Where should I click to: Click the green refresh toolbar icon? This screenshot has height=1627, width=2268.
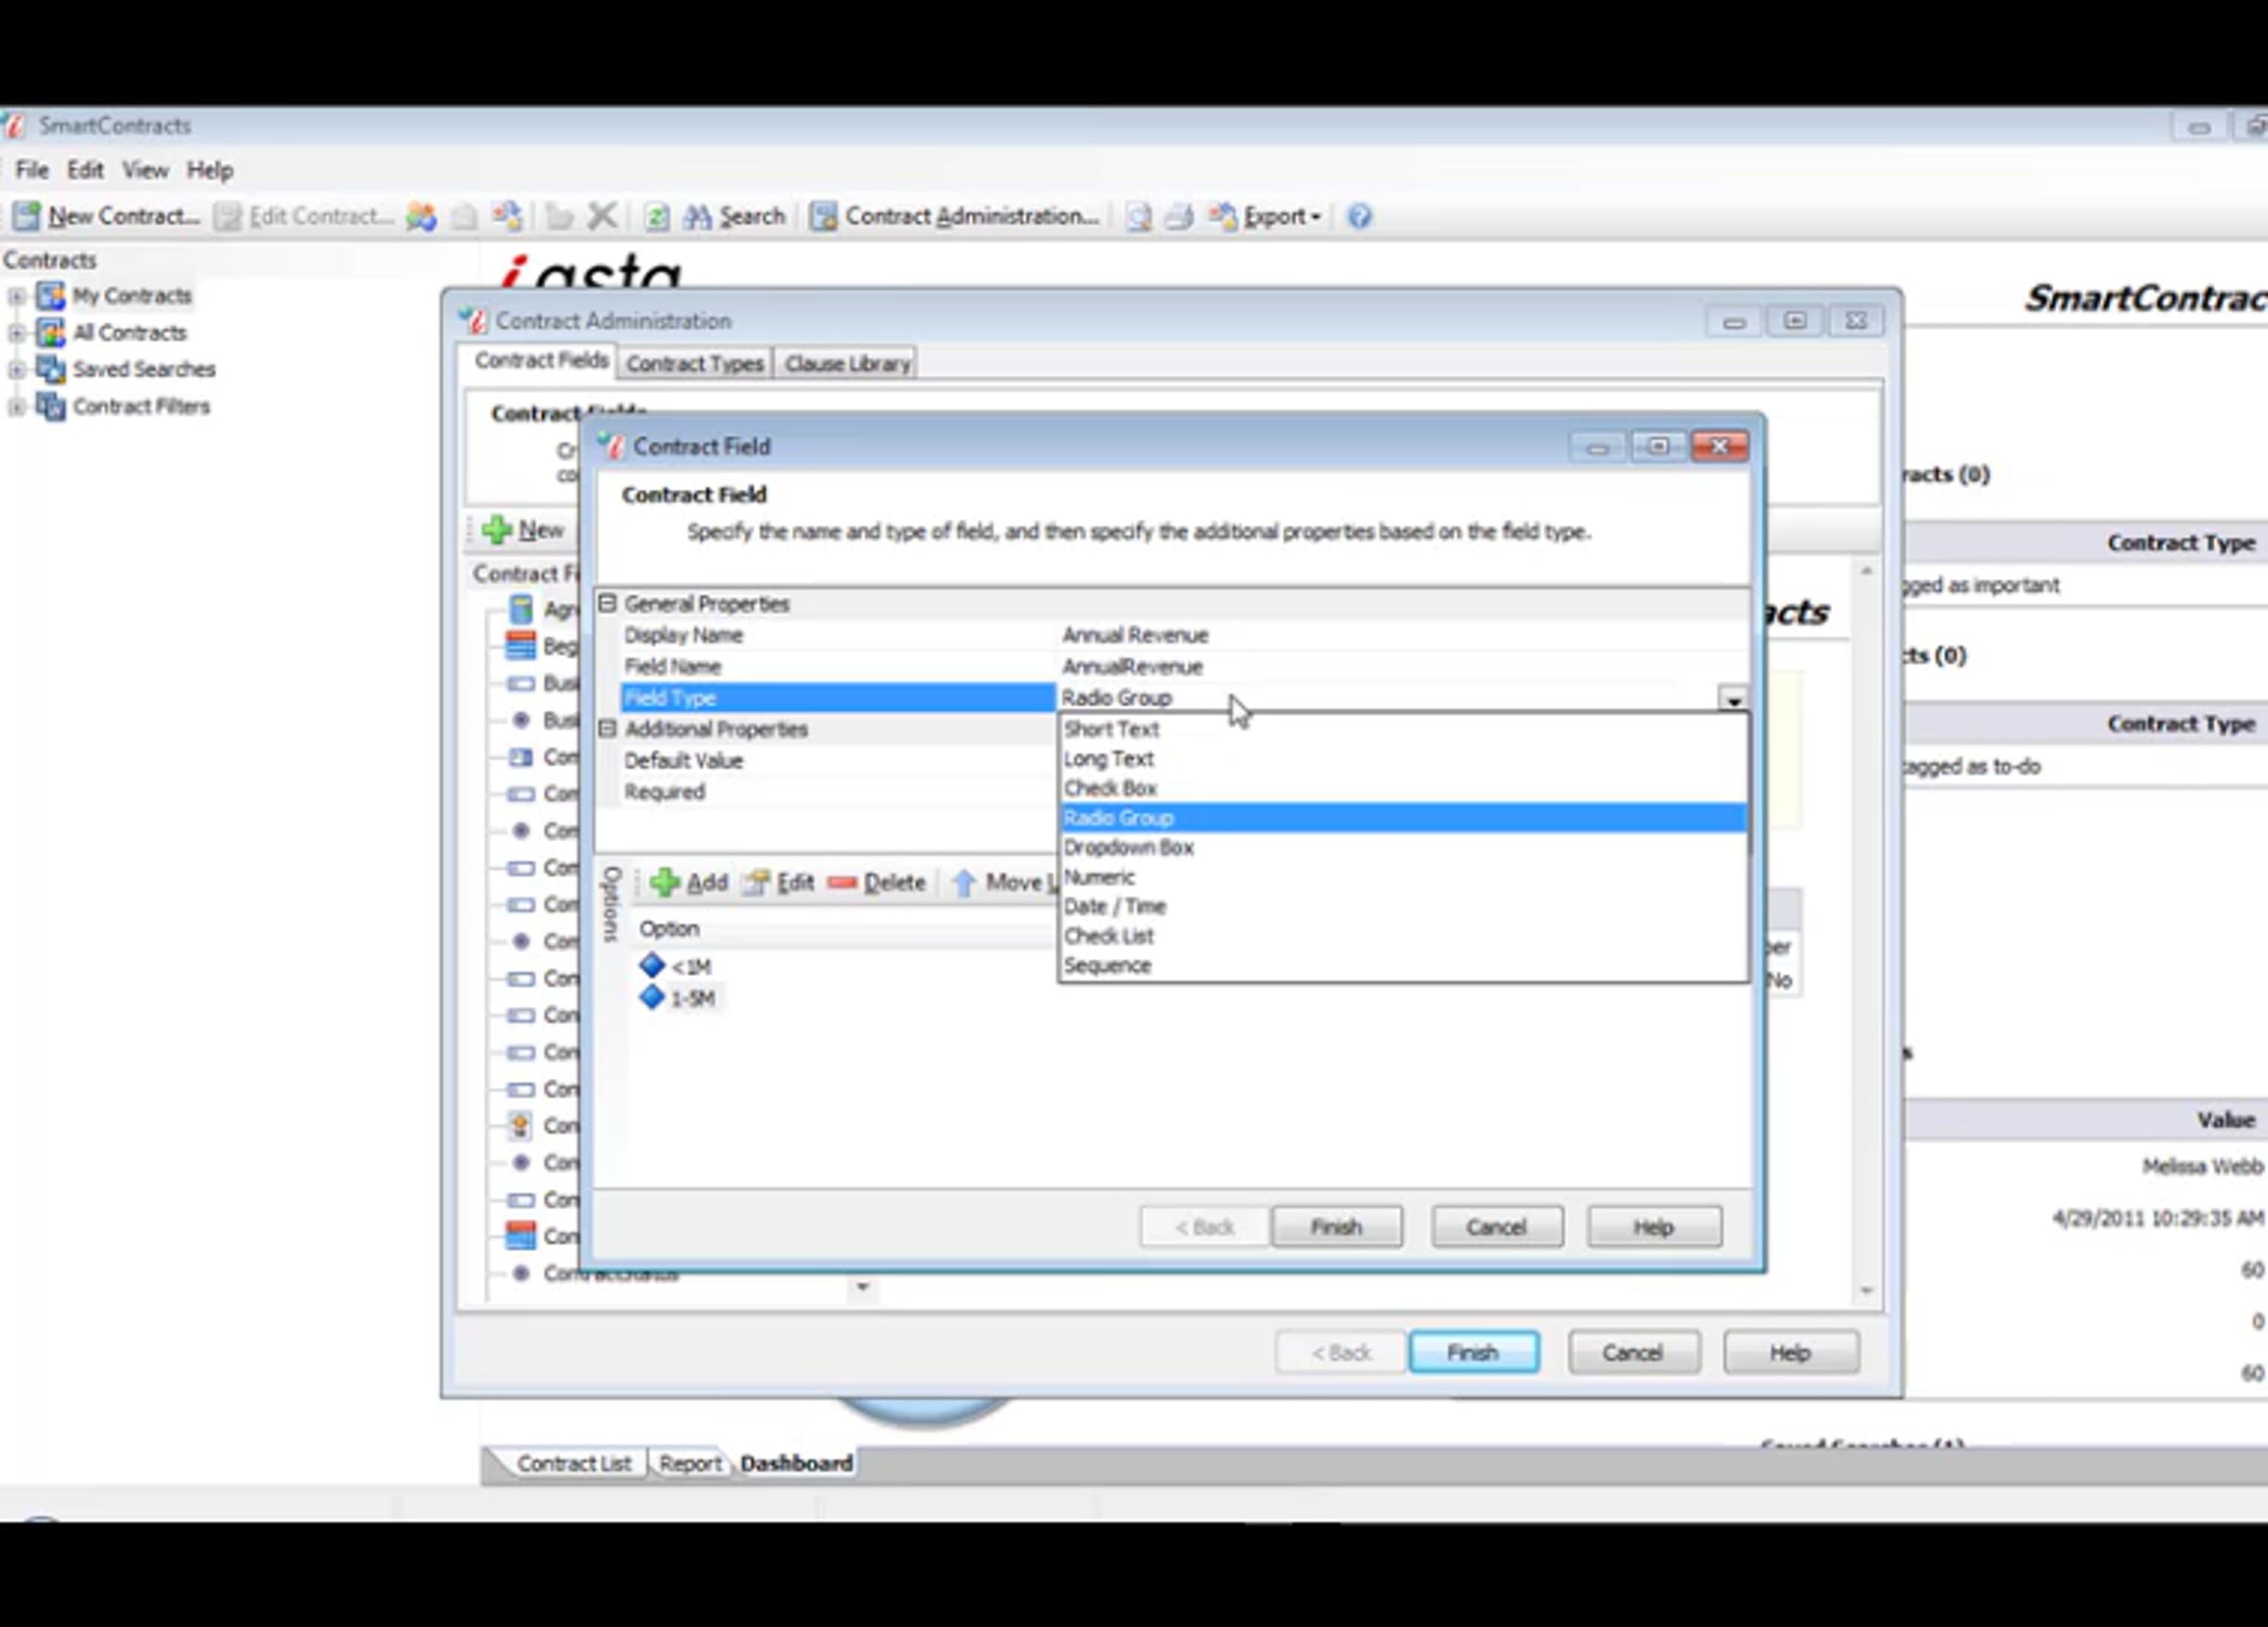[x=657, y=216]
